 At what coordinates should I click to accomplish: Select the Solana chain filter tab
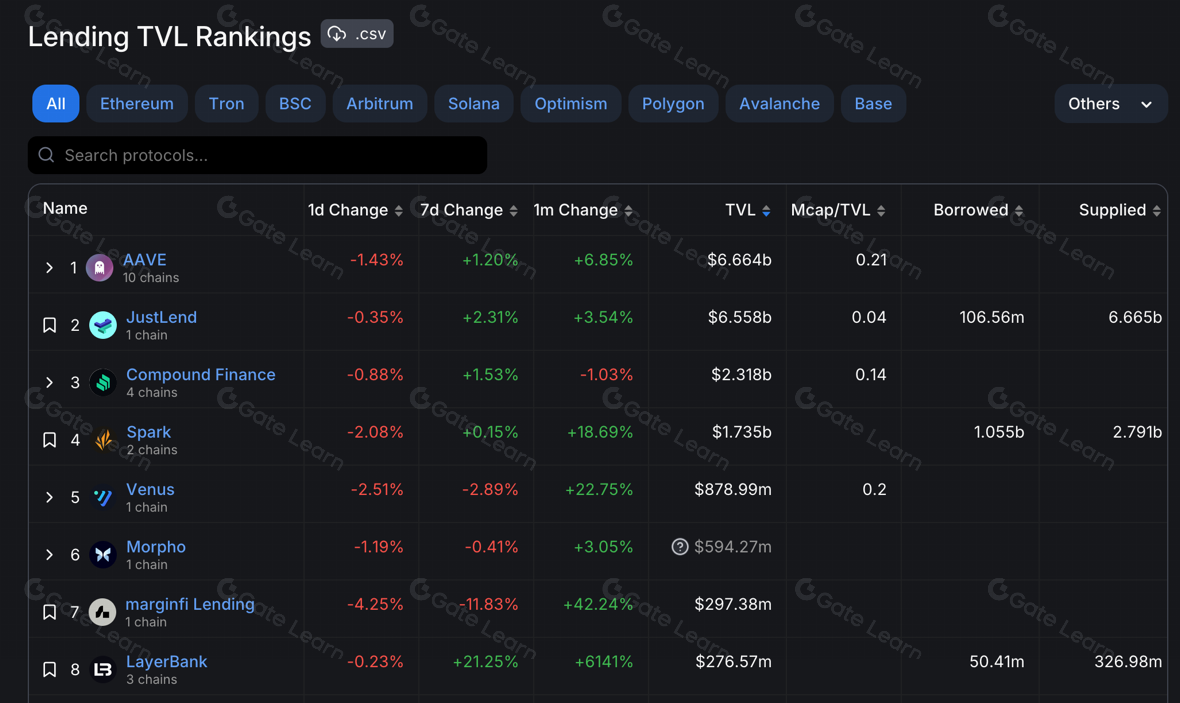click(473, 104)
